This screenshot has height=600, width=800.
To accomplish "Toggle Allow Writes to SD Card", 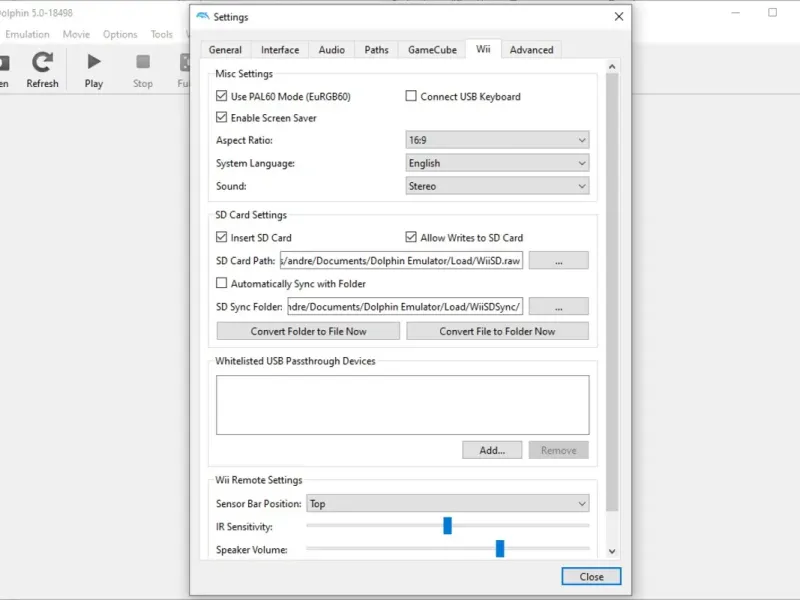I will click(411, 237).
